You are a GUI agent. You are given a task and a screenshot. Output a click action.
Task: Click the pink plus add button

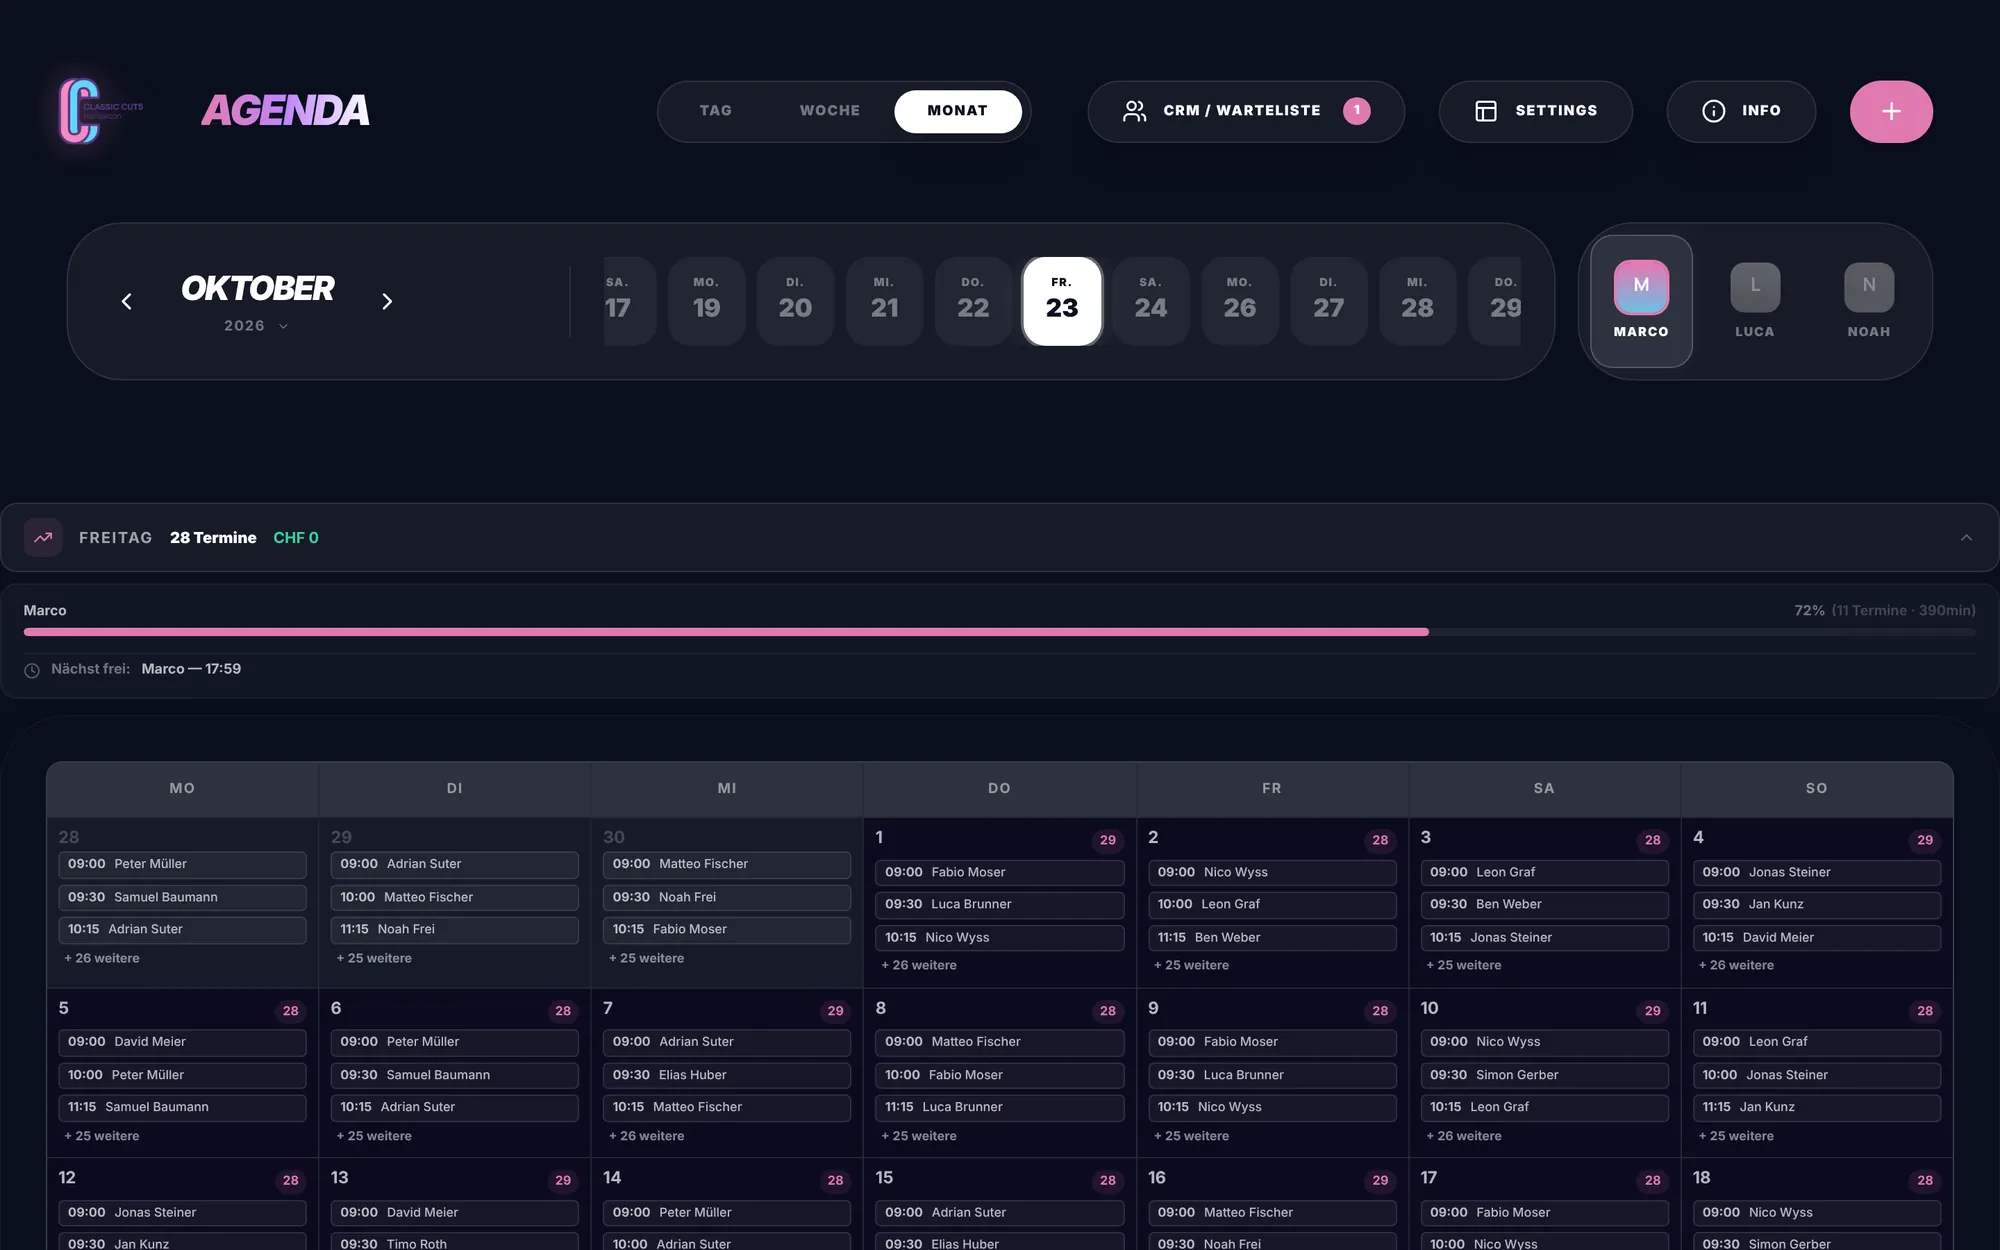pyautogui.click(x=1890, y=111)
